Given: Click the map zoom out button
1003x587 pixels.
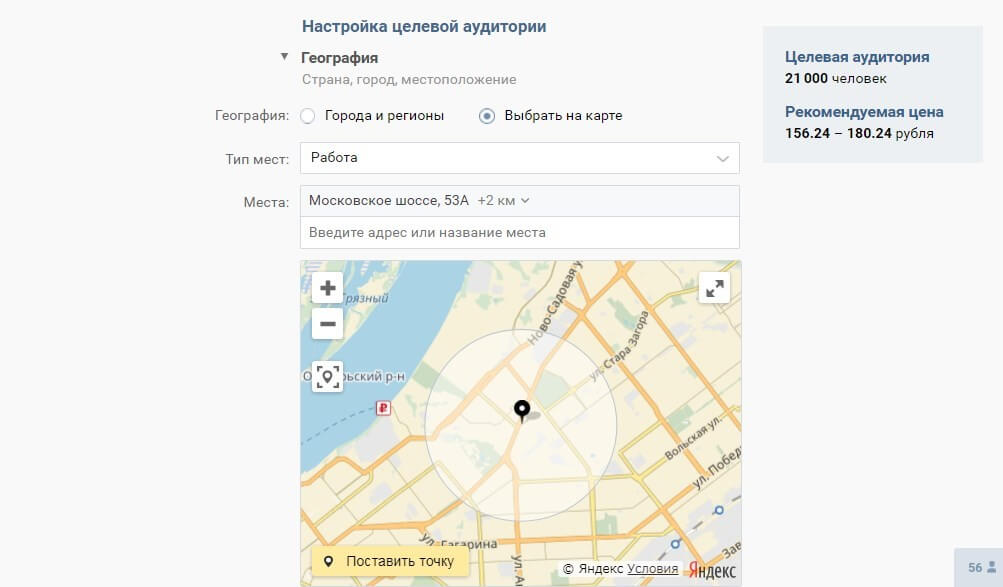Looking at the screenshot, I should 327,322.
